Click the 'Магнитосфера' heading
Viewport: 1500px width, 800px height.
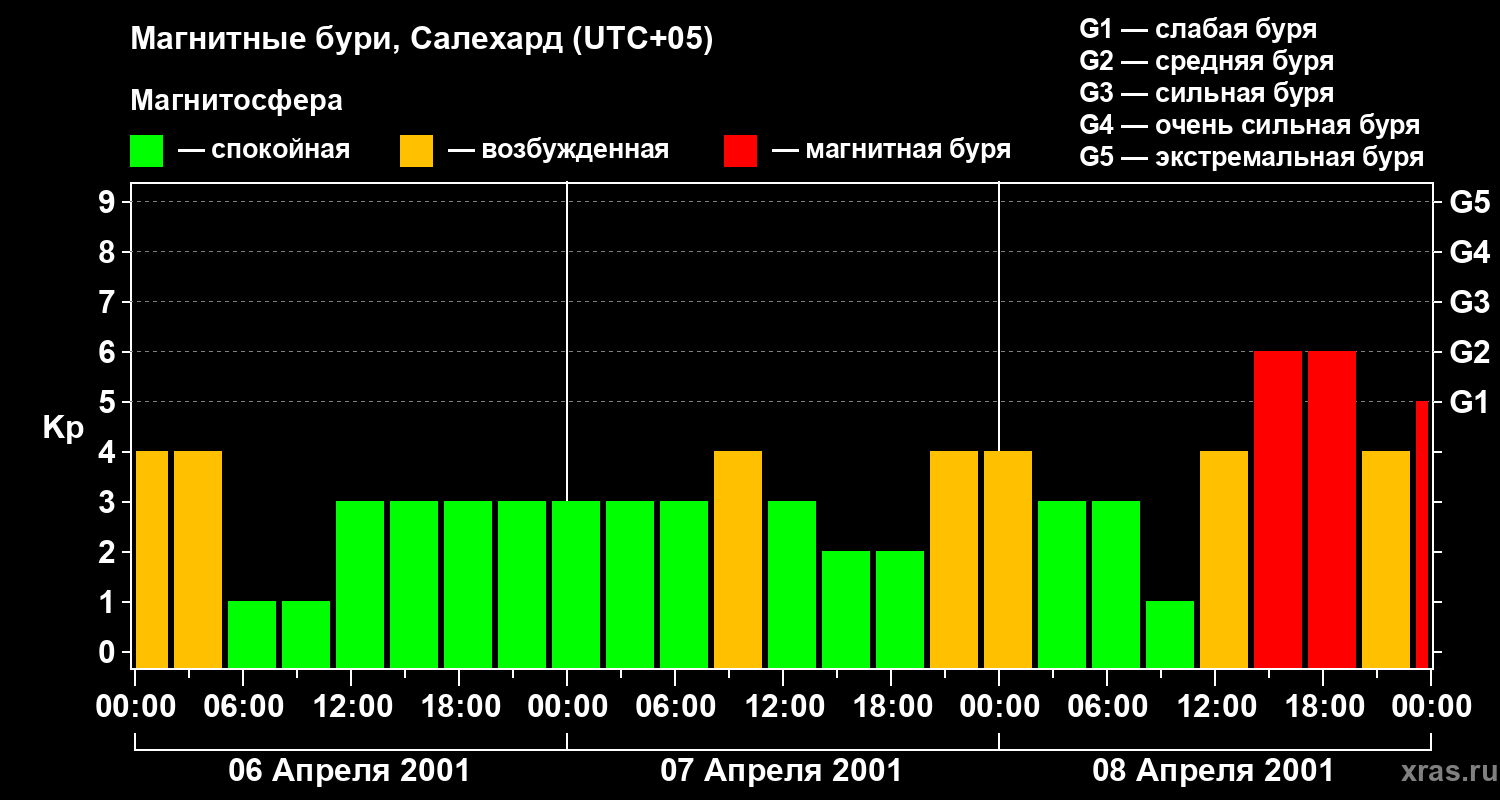point(236,101)
